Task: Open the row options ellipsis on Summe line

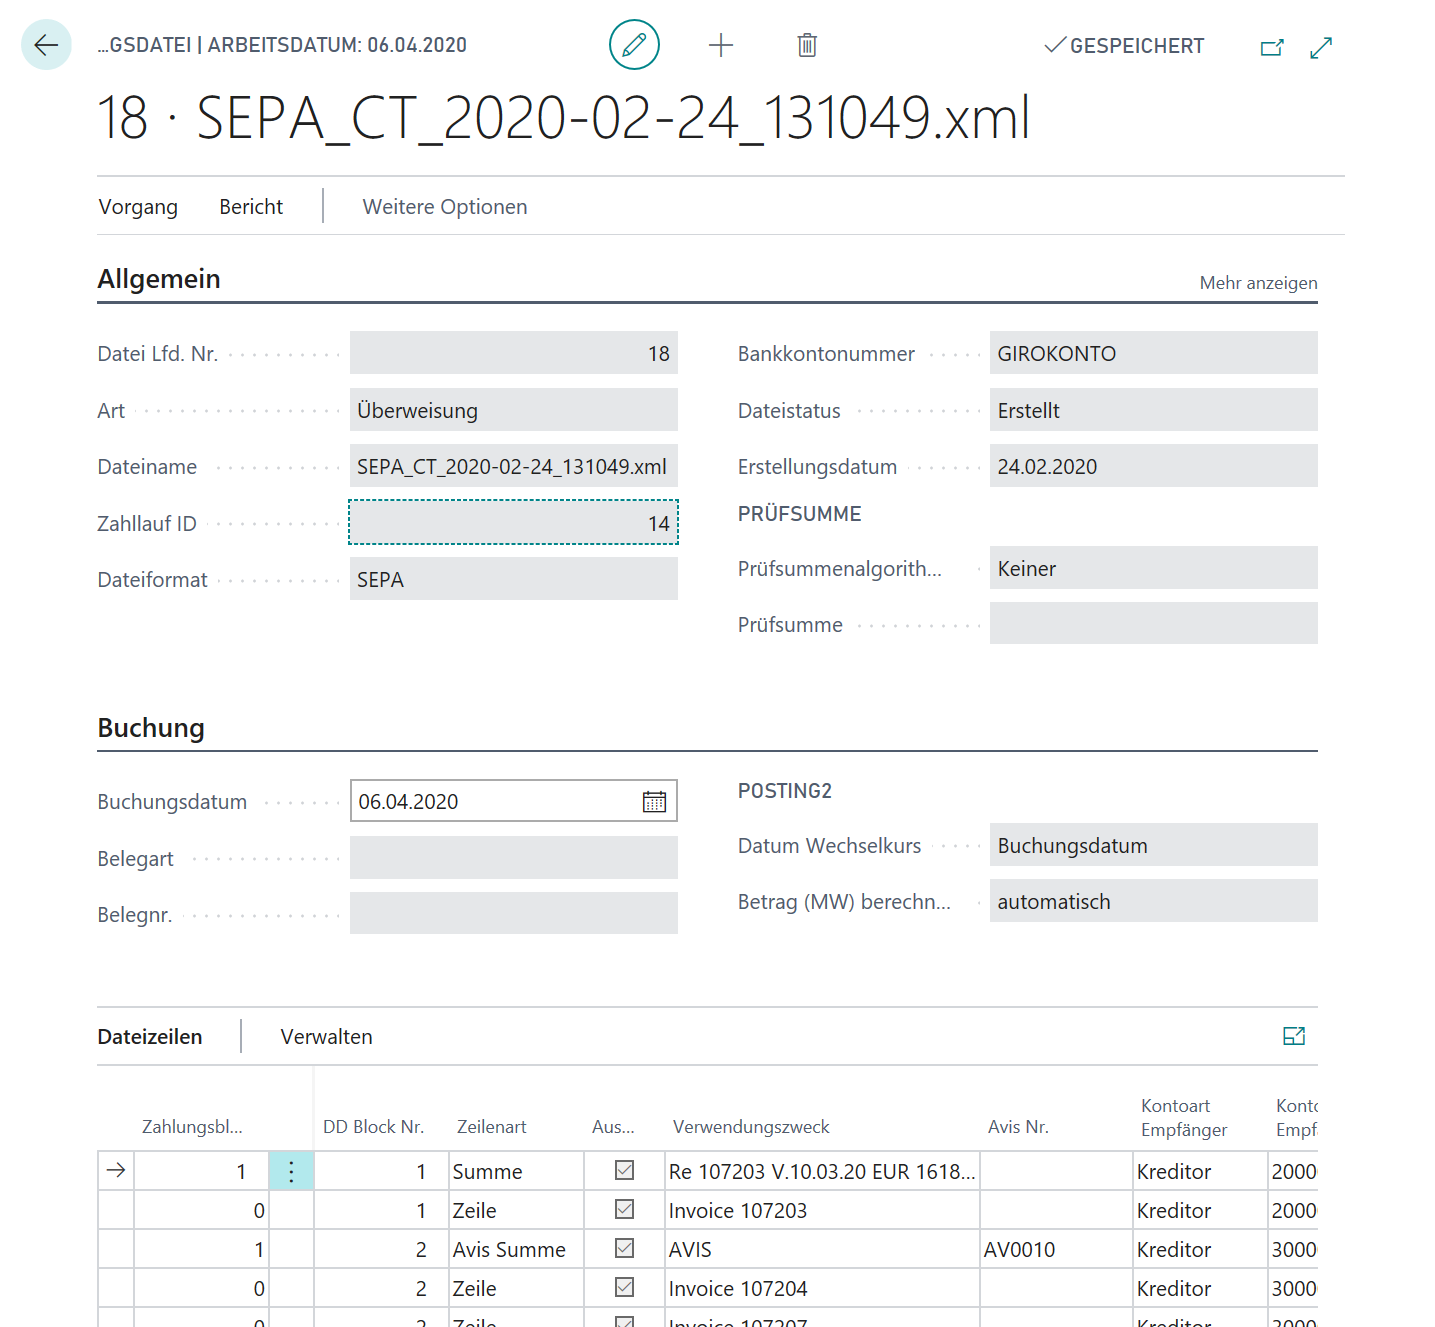Action: point(291,1170)
